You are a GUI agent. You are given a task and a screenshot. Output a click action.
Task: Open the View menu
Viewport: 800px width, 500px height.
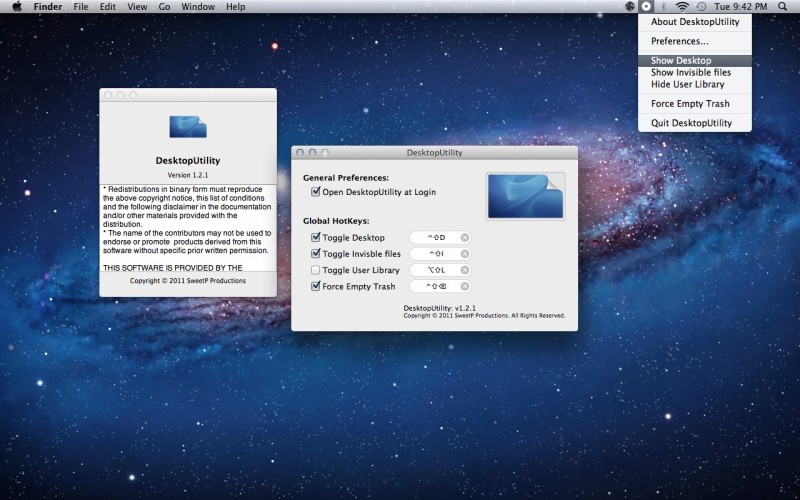(x=137, y=7)
